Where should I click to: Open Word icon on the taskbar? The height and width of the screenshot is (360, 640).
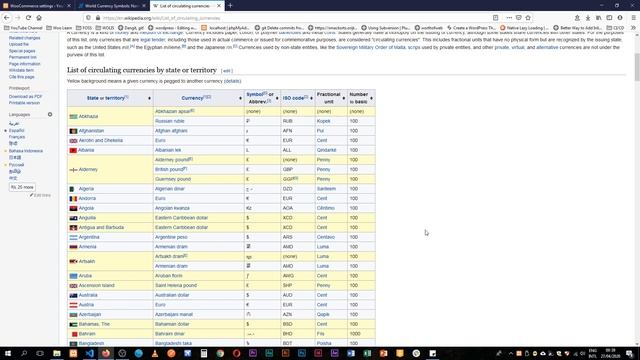tap(351, 353)
